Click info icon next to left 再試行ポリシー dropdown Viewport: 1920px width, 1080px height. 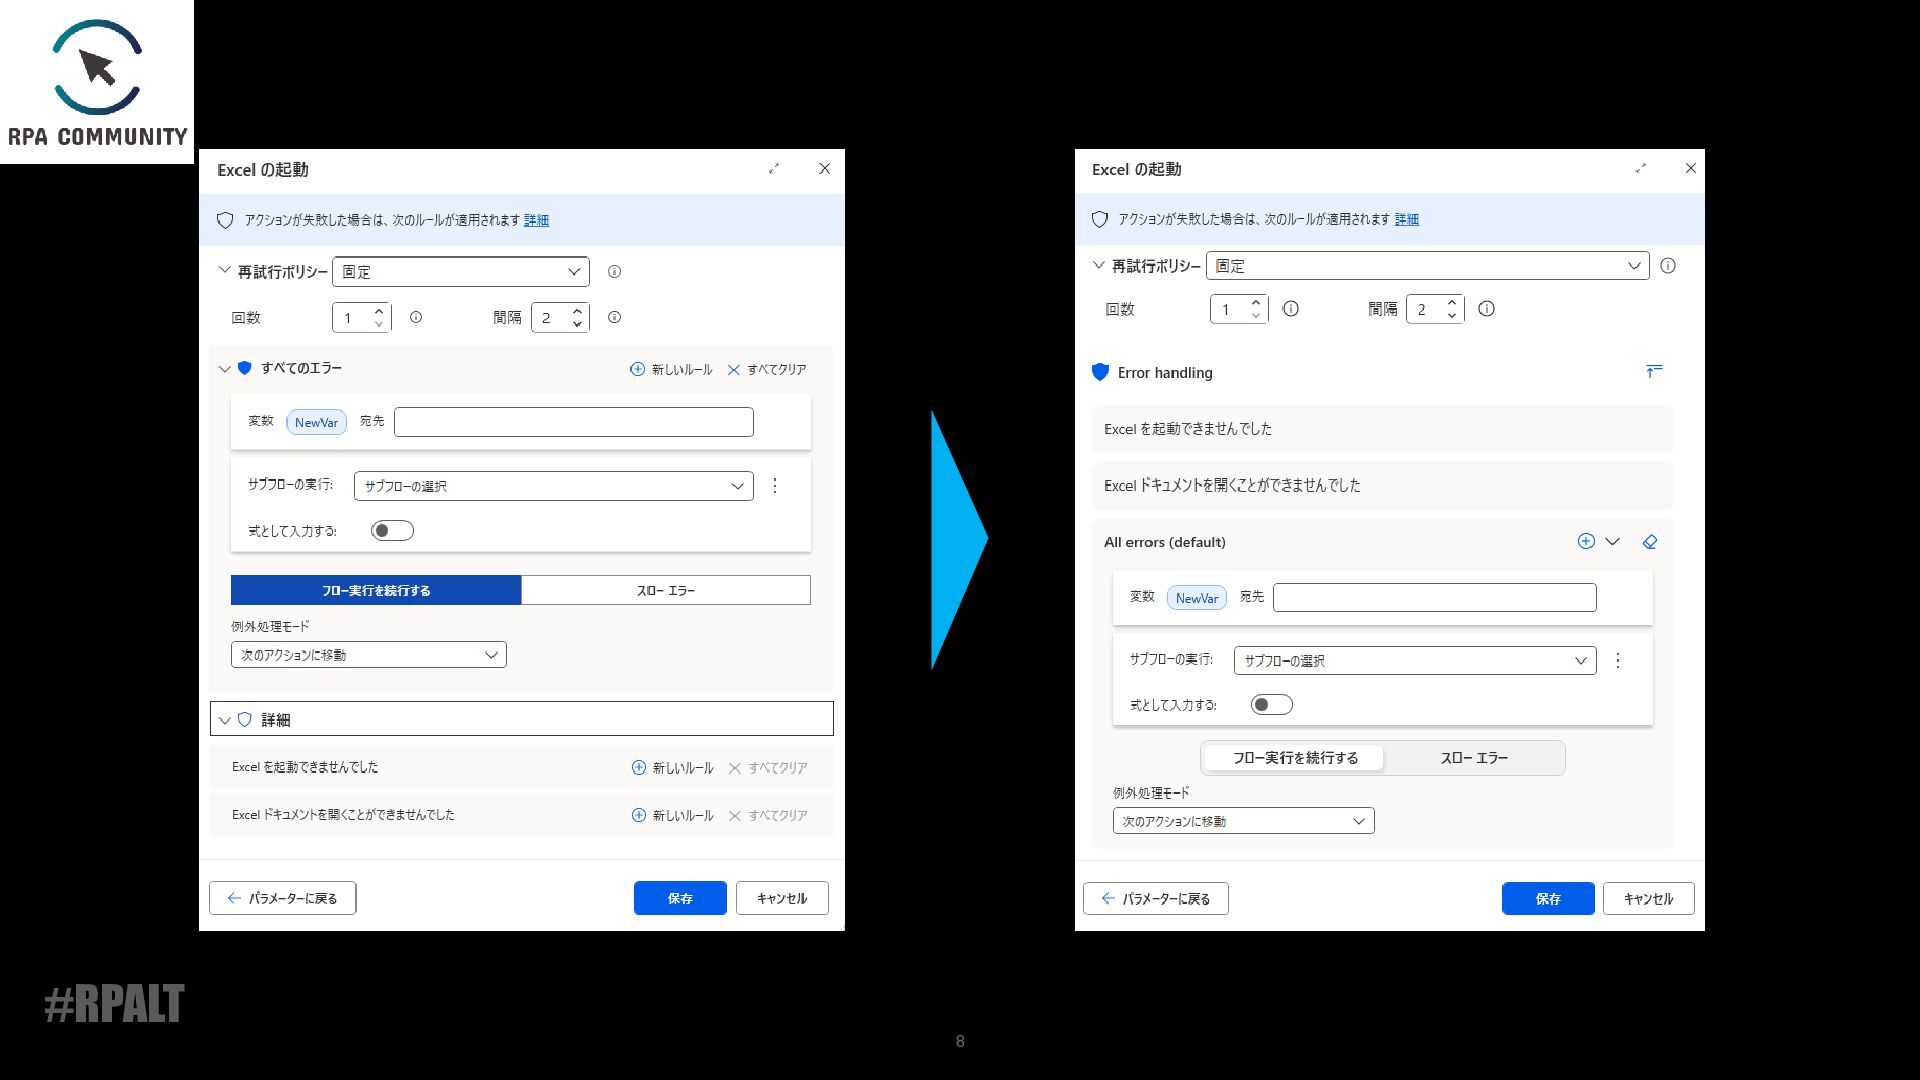coord(614,272)
